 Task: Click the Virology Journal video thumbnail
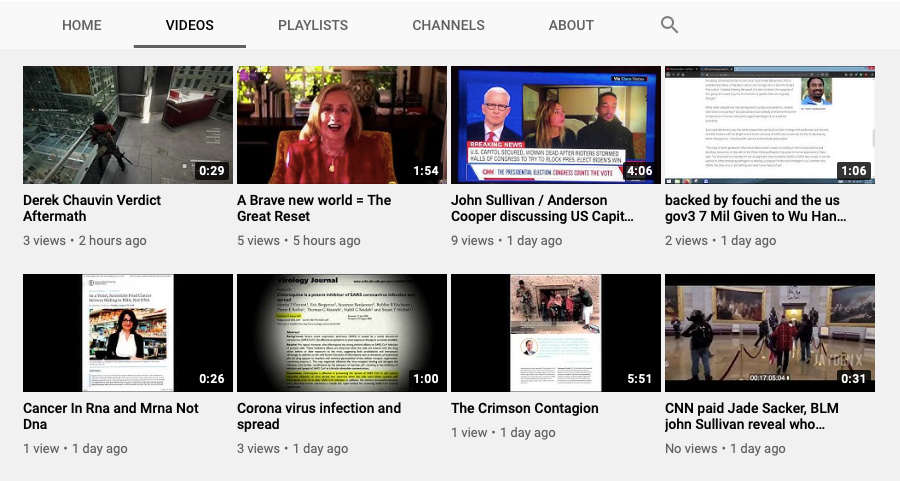(342, 333)
